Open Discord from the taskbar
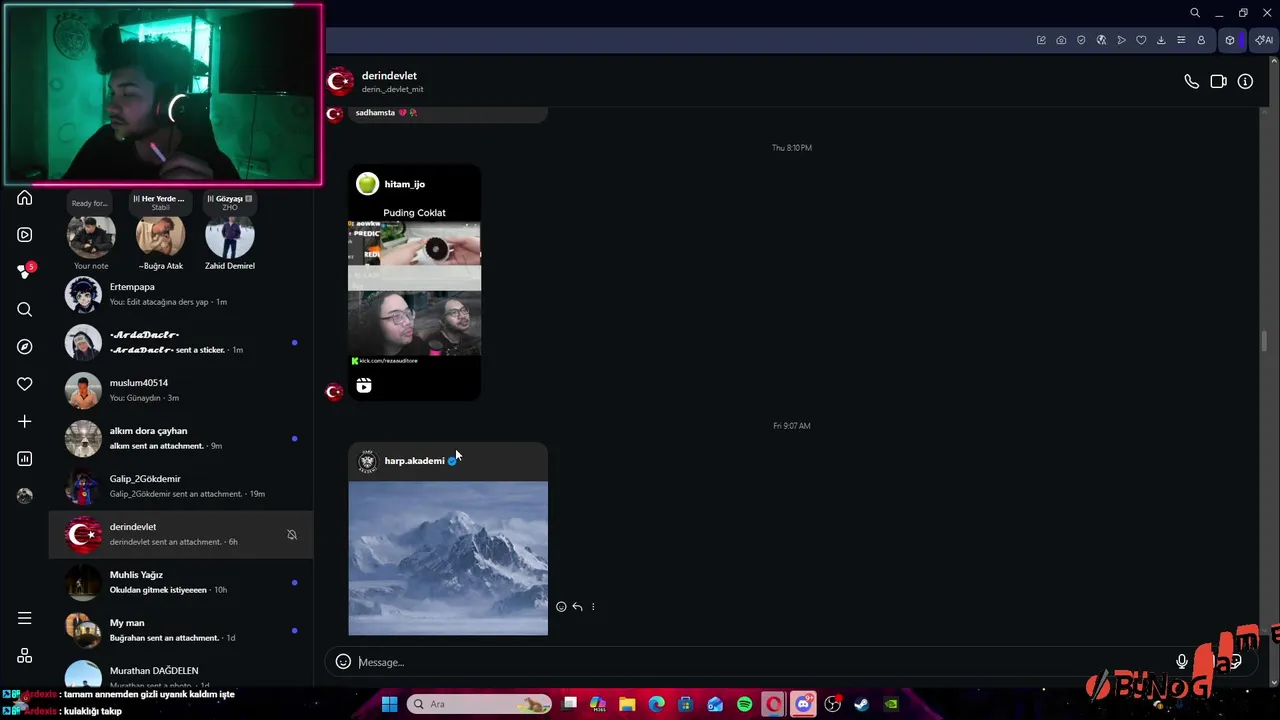The width and height of the screenshot is (1280, 720). pyautogui.click(x=803, y=704)
